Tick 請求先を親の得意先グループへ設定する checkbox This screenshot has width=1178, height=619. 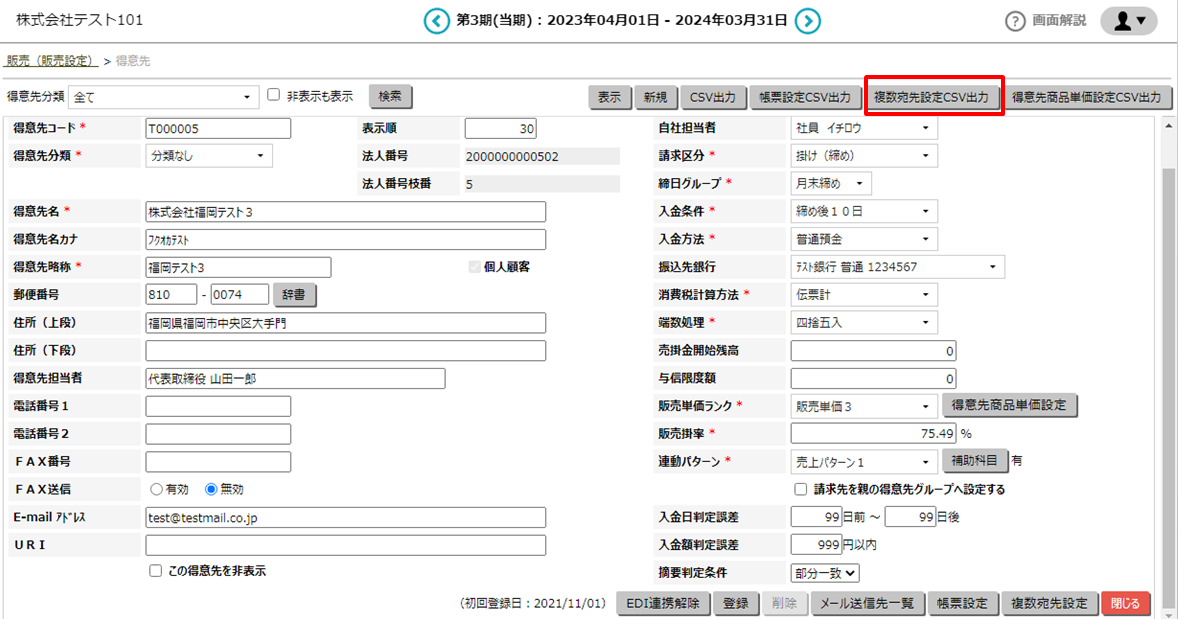click(800, 490)
